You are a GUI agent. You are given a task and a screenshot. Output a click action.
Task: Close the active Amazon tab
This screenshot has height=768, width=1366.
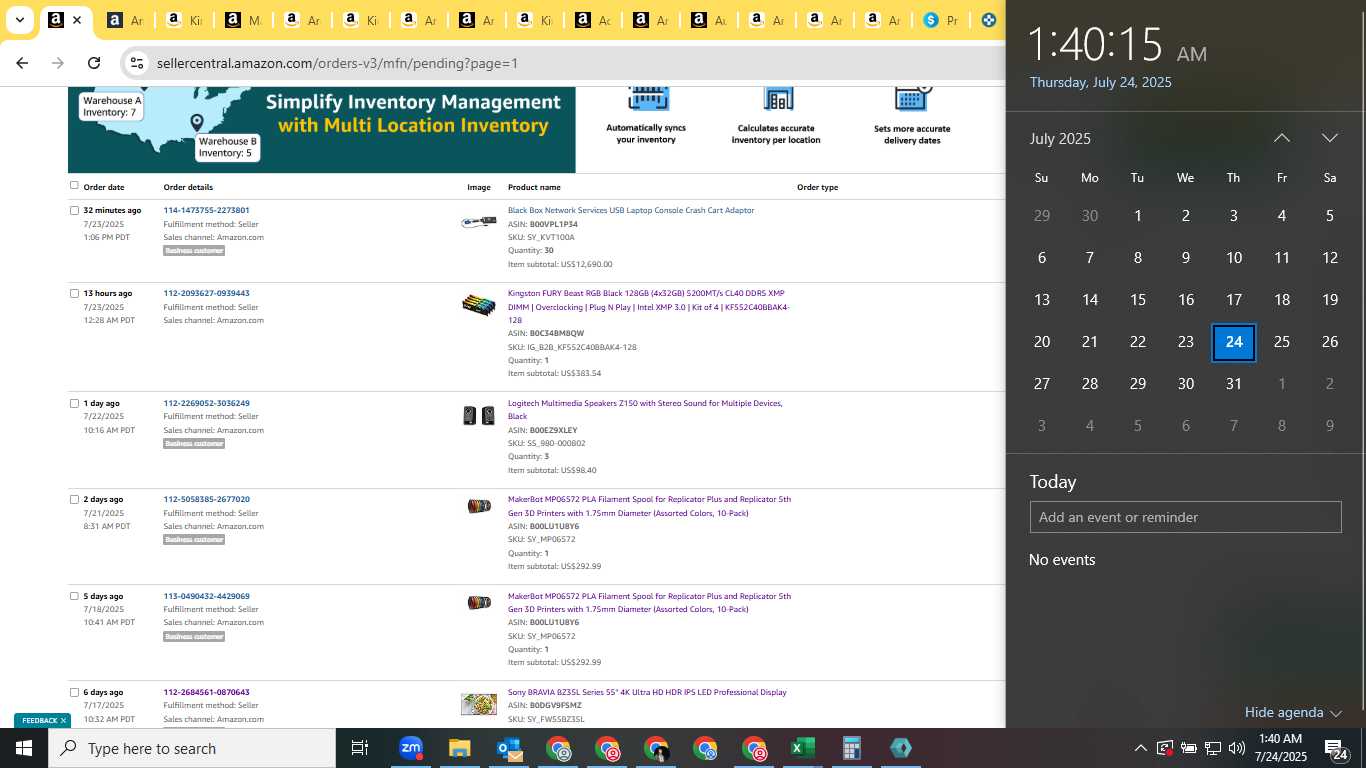pos(77,20)
